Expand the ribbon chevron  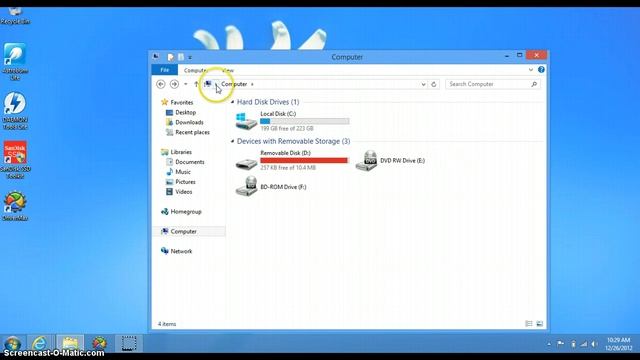point(531,70)
